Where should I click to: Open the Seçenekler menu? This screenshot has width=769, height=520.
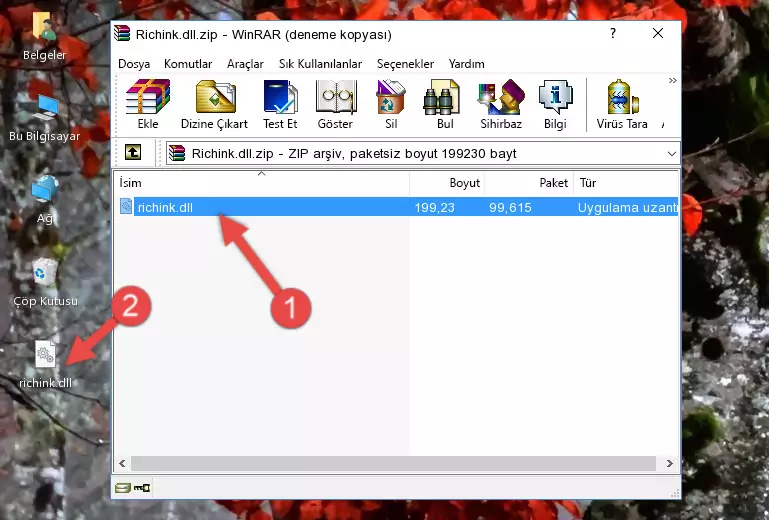(405, 64)
